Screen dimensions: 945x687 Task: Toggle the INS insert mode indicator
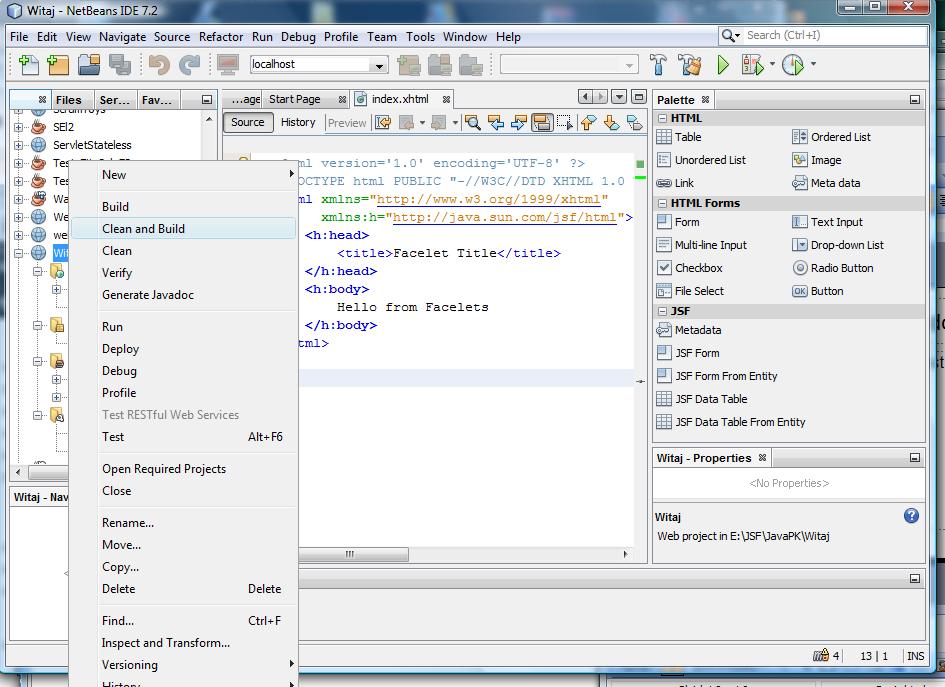click(x=915, y=656)
